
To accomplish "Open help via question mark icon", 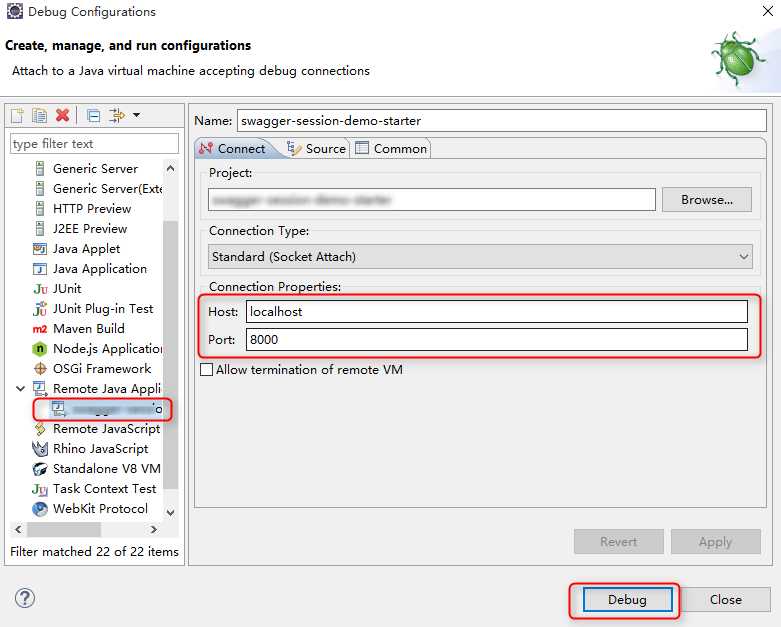I will point(24,598).
